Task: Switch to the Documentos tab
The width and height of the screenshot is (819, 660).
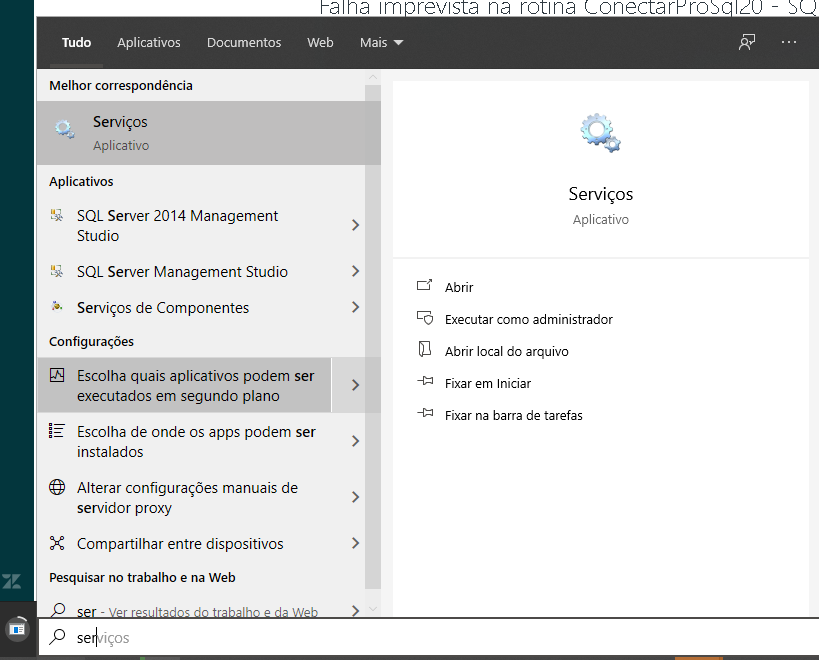Action: point(244,42)
